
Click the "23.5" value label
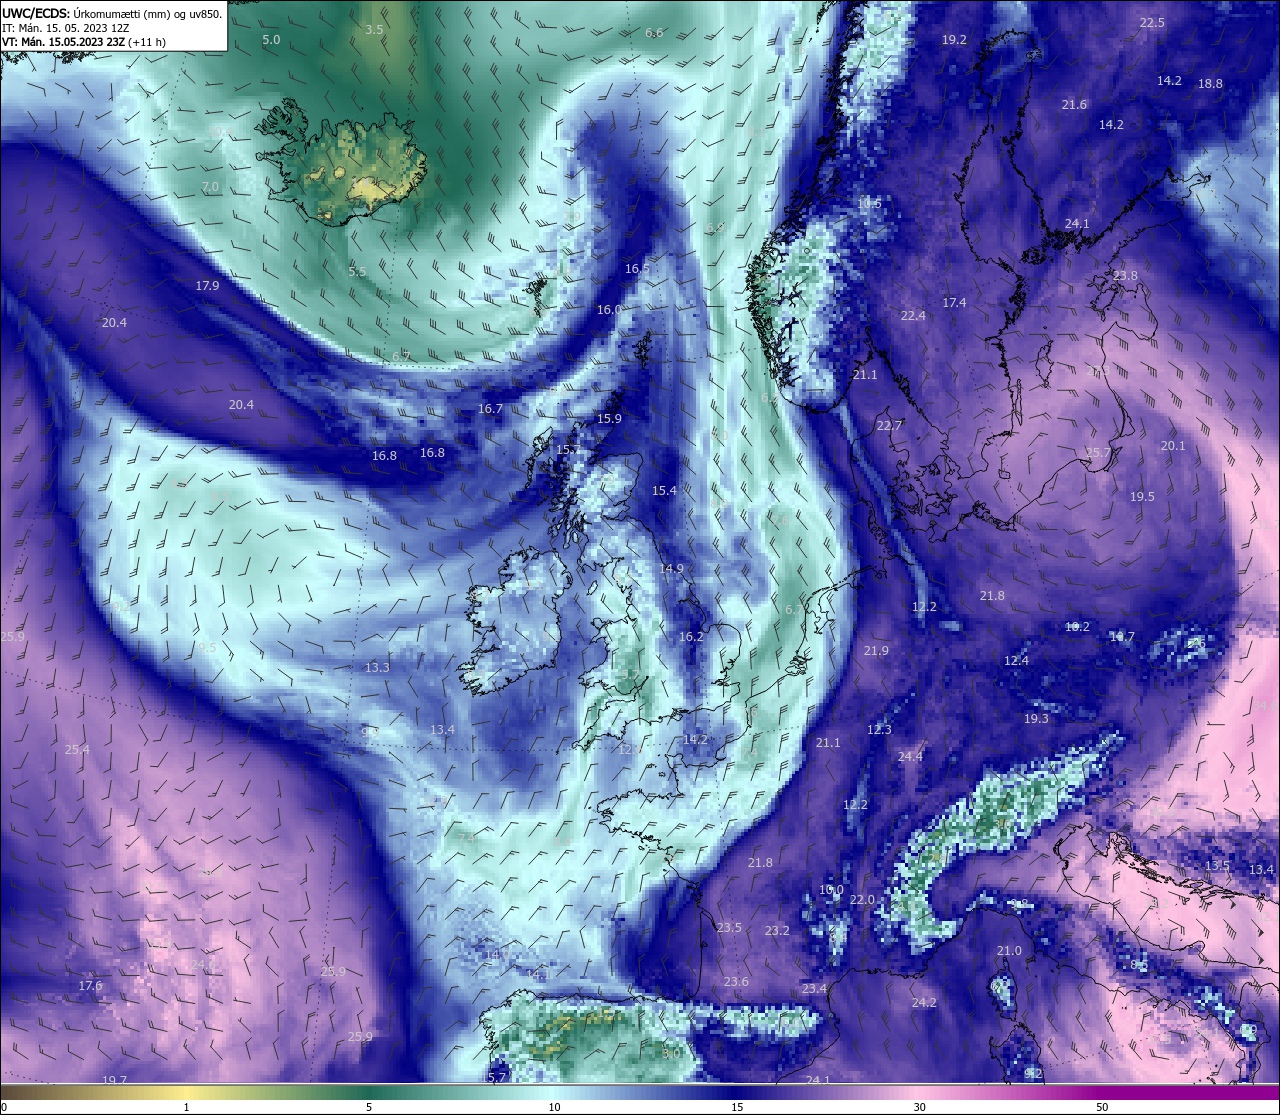[729, 928]
